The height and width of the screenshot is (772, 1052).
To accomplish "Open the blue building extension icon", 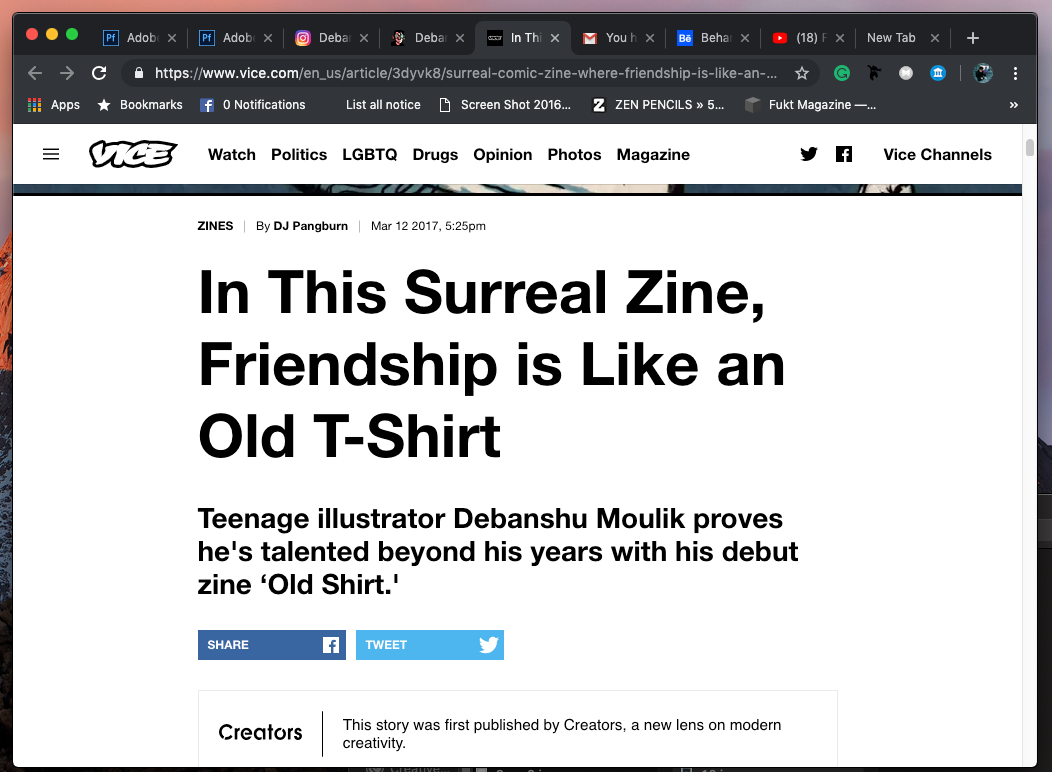I will [938, 73].
